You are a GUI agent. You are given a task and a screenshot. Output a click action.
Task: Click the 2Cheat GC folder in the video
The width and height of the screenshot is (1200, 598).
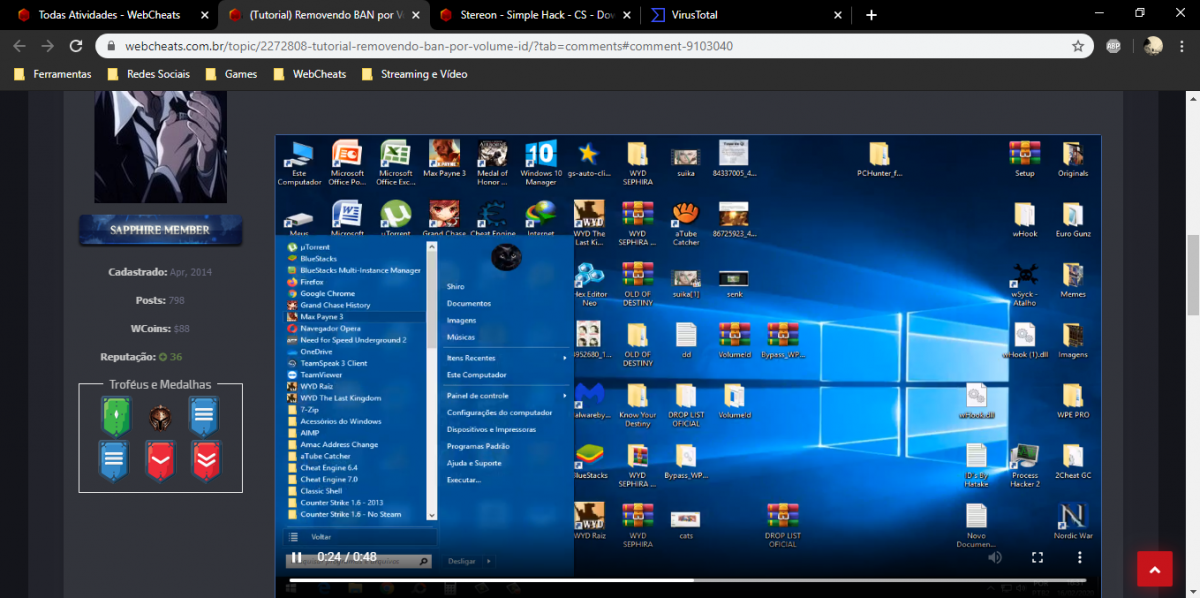coord(1073,462)
